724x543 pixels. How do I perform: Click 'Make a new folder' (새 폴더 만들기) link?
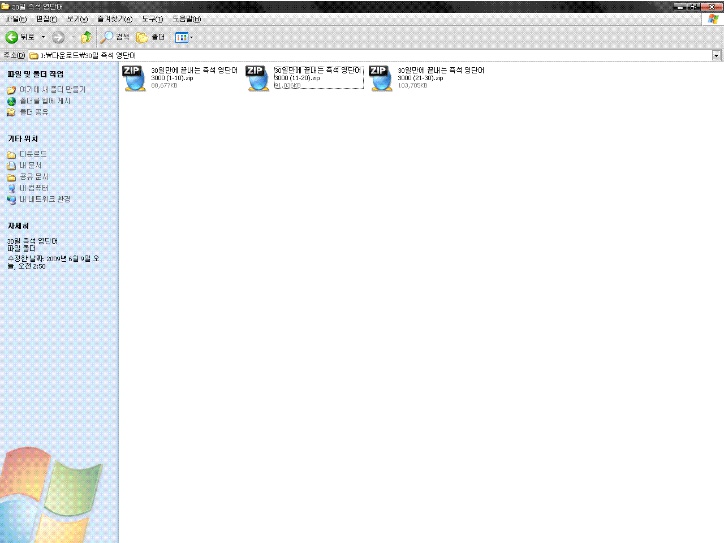click(52, 90)
